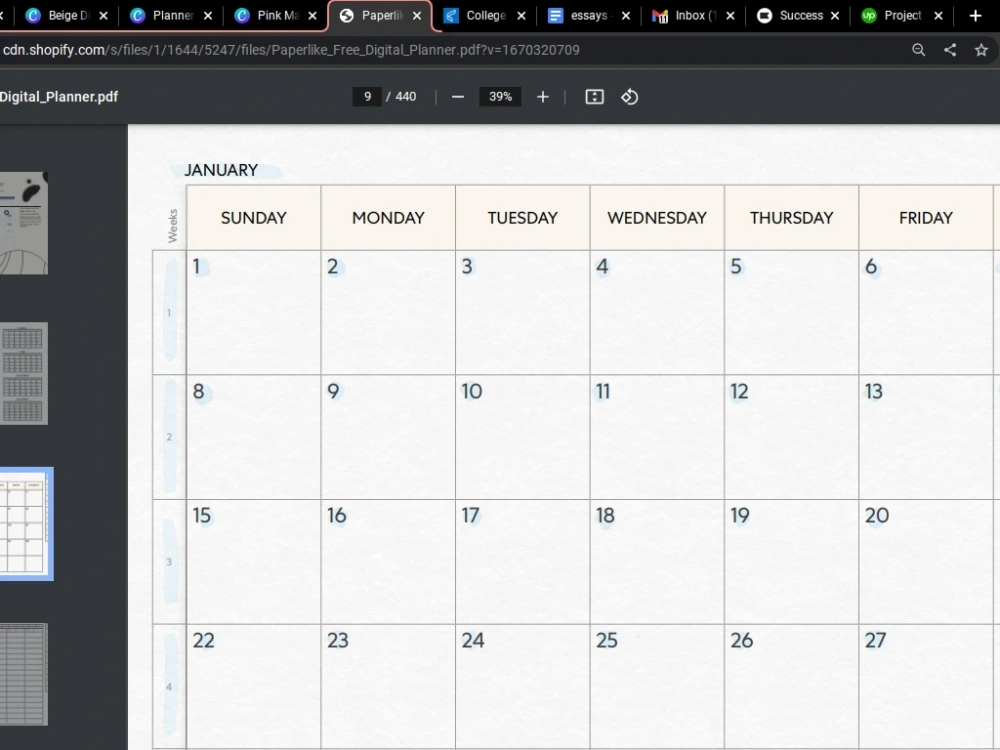
Task: Click the WEDNESDAY column header
Action: click(657, 218)
